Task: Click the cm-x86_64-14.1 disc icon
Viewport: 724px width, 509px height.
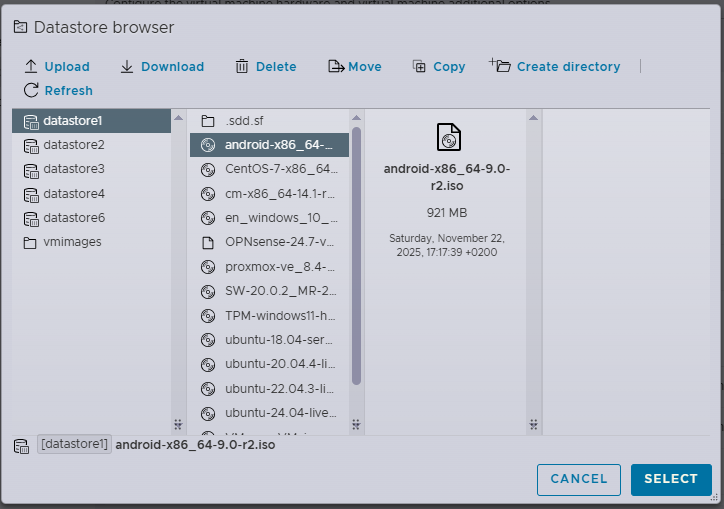Action: [x=208, y=194]
